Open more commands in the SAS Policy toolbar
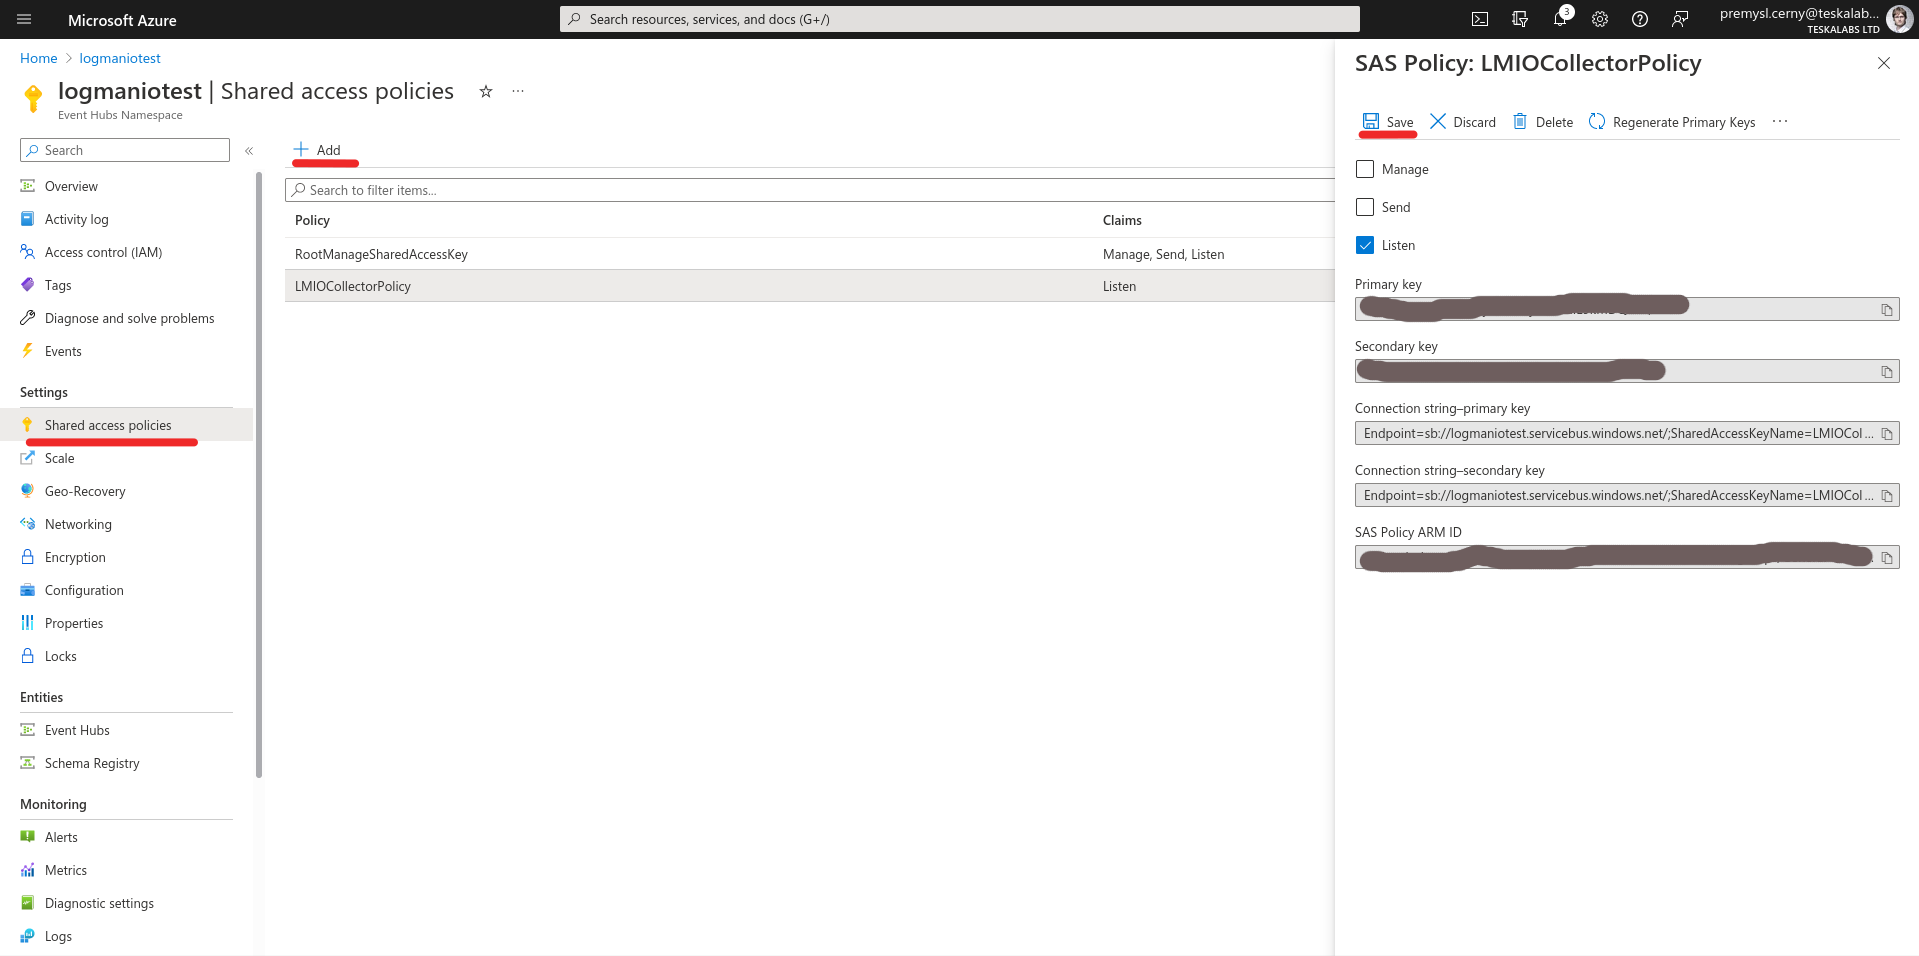 (x=1780, y=122)
